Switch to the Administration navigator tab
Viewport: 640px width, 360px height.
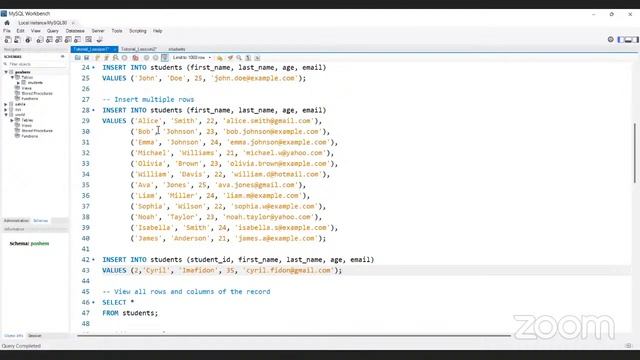pos(16,220)
